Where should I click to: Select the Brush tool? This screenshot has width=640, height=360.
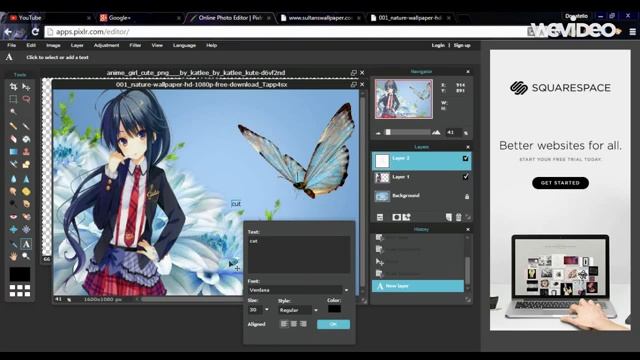26,126
